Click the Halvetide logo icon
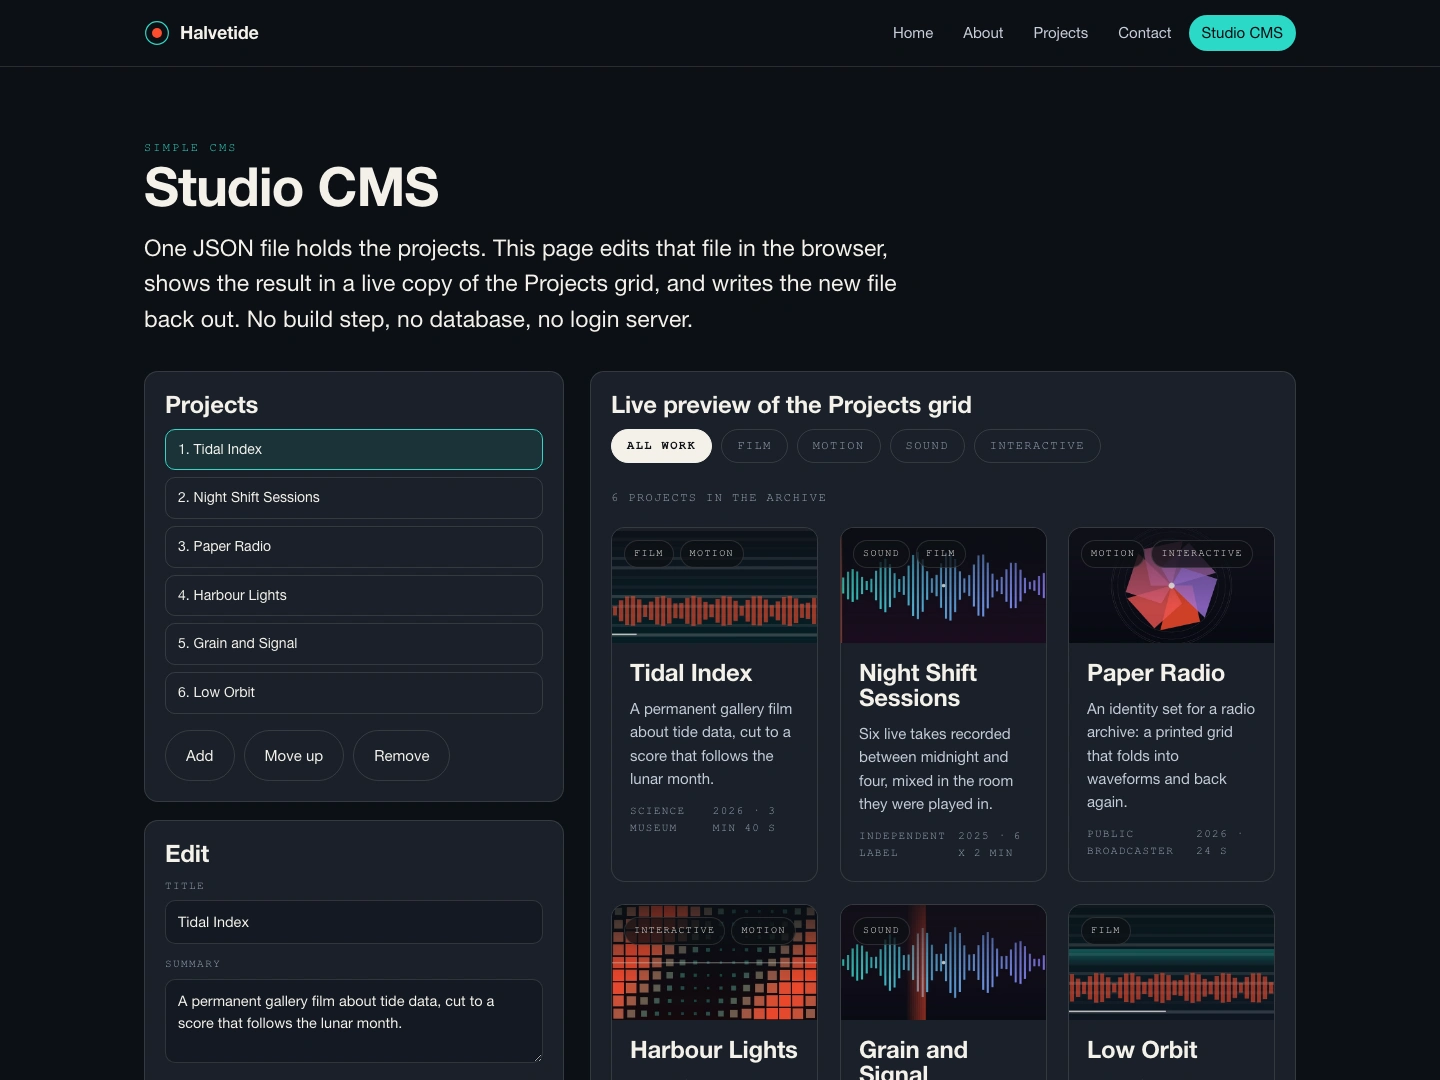Viewport: 1440px width, 1080px height. pyautogui.click(x=157, y=33)
